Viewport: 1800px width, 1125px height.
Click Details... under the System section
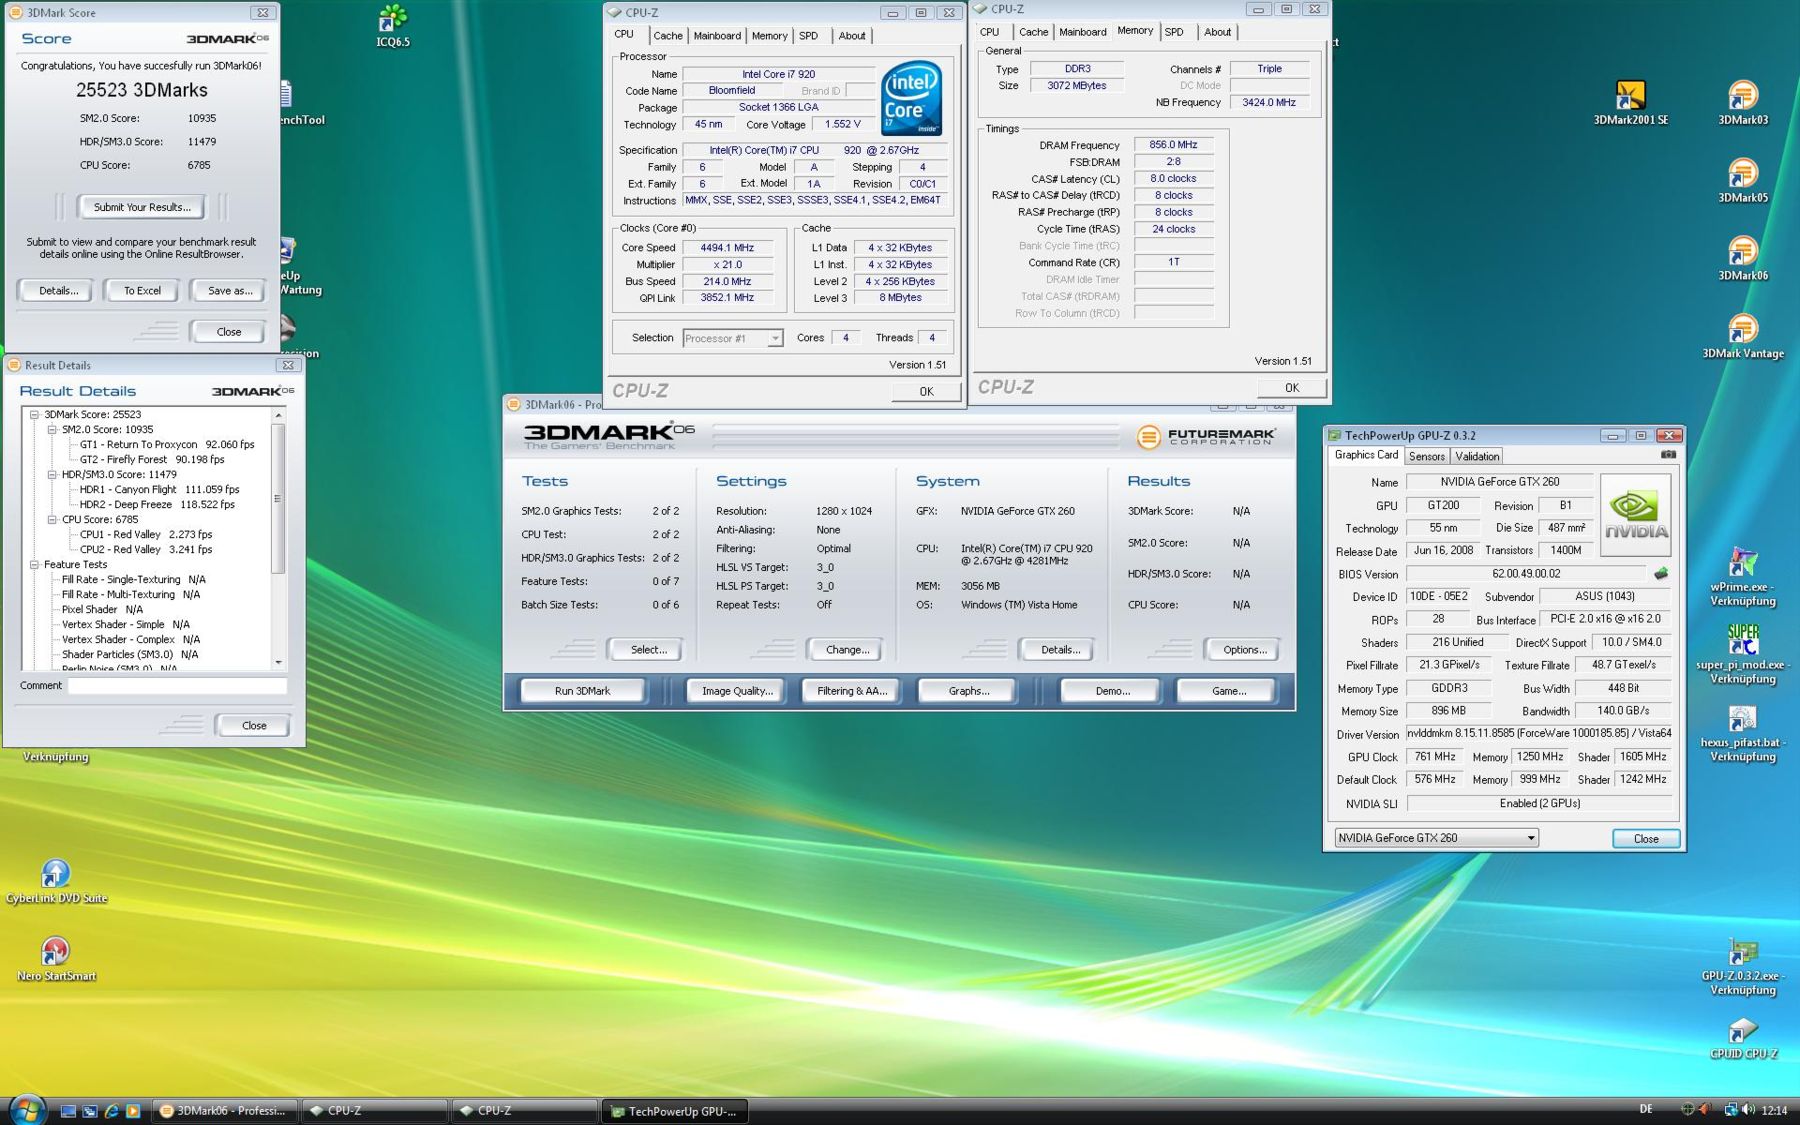[1060, 649]
